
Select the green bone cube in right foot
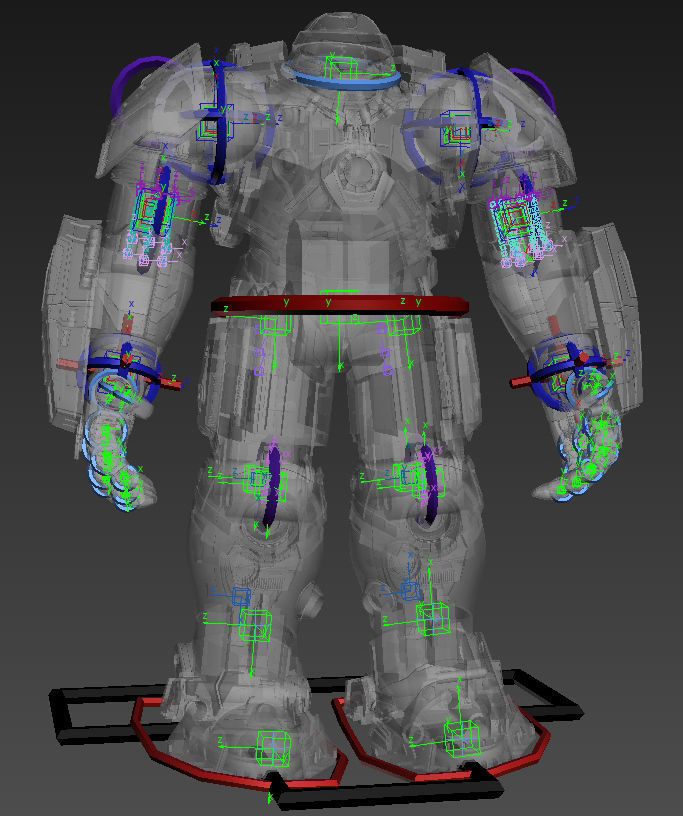[x=462, y=738]
